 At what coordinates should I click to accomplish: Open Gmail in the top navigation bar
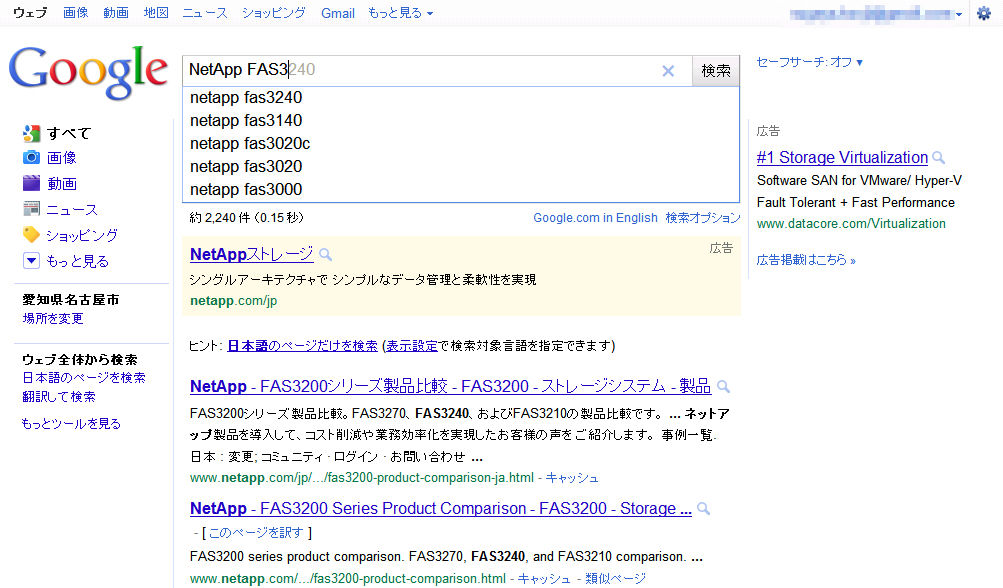click(338, 13)
